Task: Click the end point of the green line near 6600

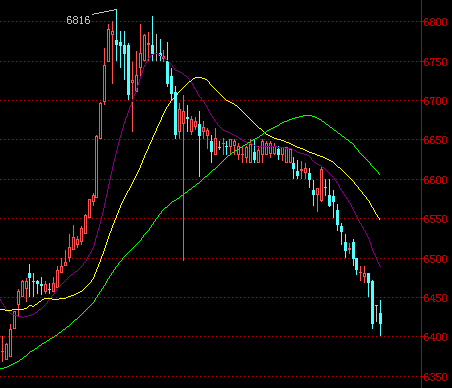Action: click(x=379, y=174)
